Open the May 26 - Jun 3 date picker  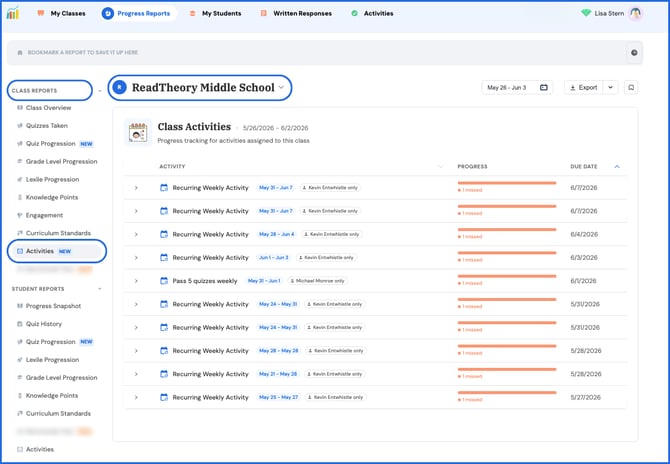517,88
